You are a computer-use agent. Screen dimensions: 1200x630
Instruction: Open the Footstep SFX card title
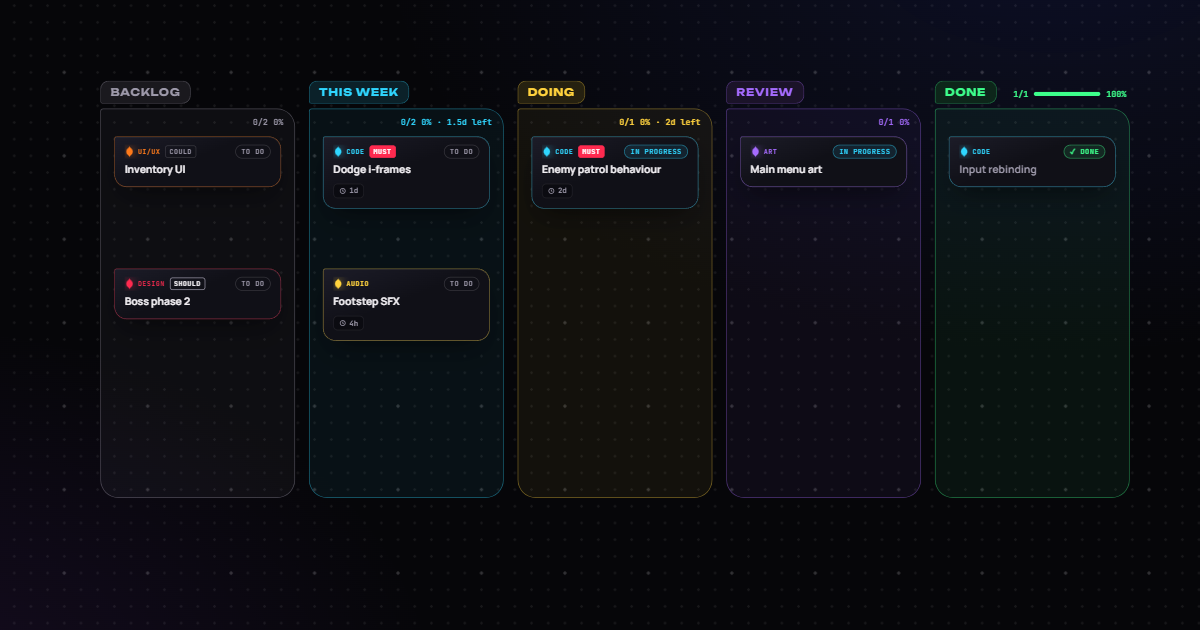pos(366,302)
